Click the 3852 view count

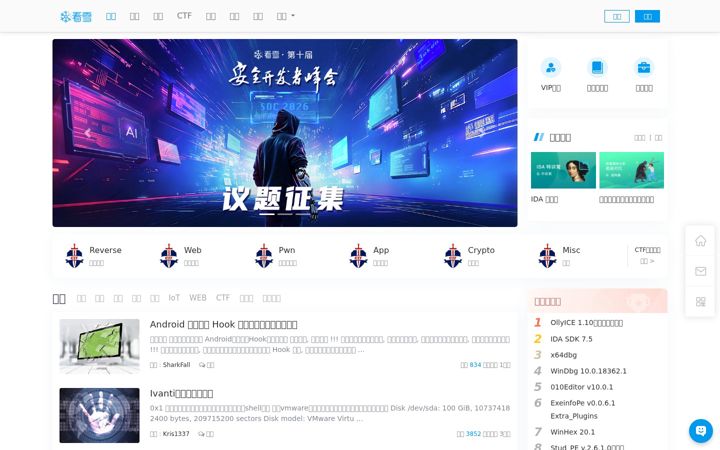point(473,433)
